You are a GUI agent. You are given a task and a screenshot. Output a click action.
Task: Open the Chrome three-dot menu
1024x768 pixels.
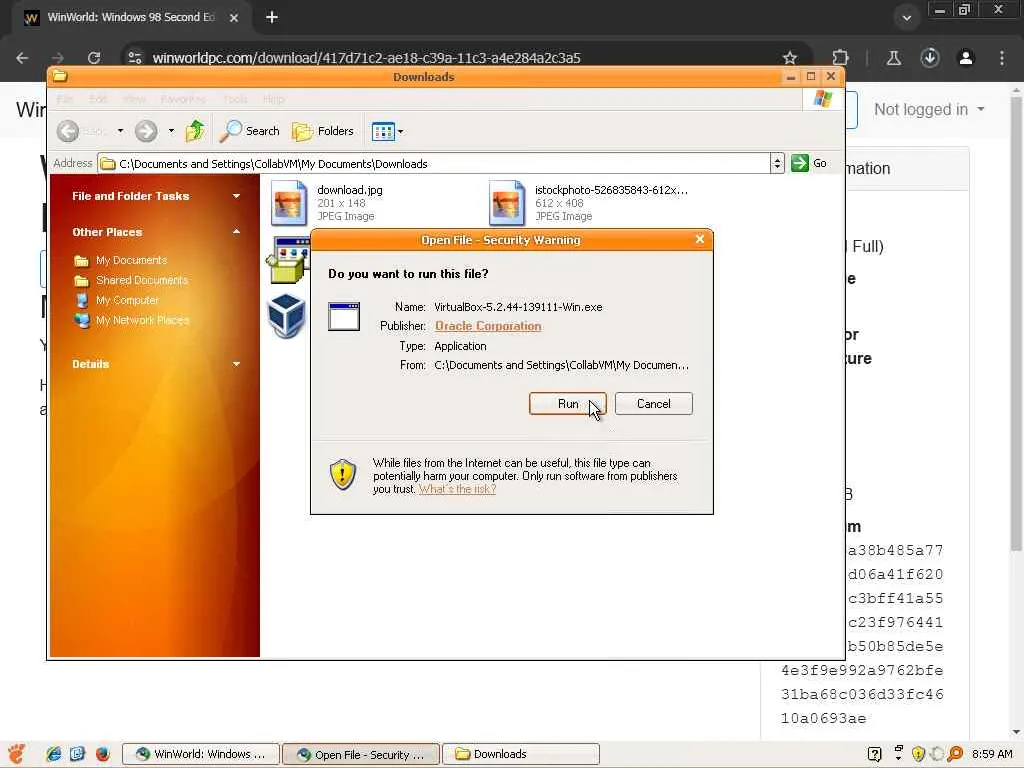pyautogui.click(x=1001, y=57)
